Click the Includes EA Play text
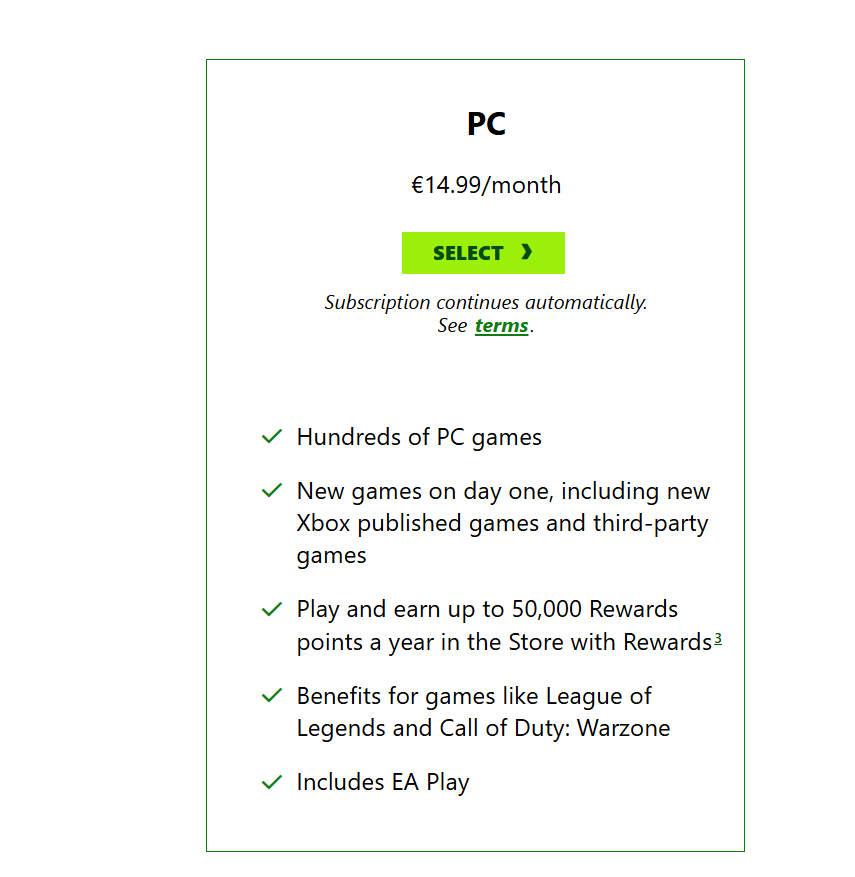The width and height of the screenshot is (855, 877). click(383, 782)
